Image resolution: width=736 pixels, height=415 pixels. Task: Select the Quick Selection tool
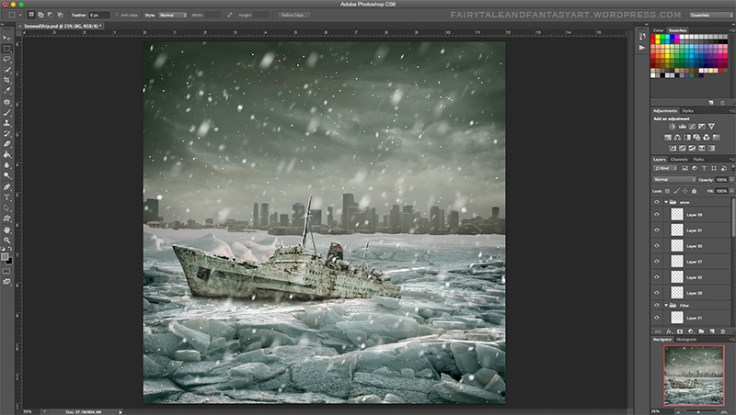pyautogui.click(x=7, y=69)
